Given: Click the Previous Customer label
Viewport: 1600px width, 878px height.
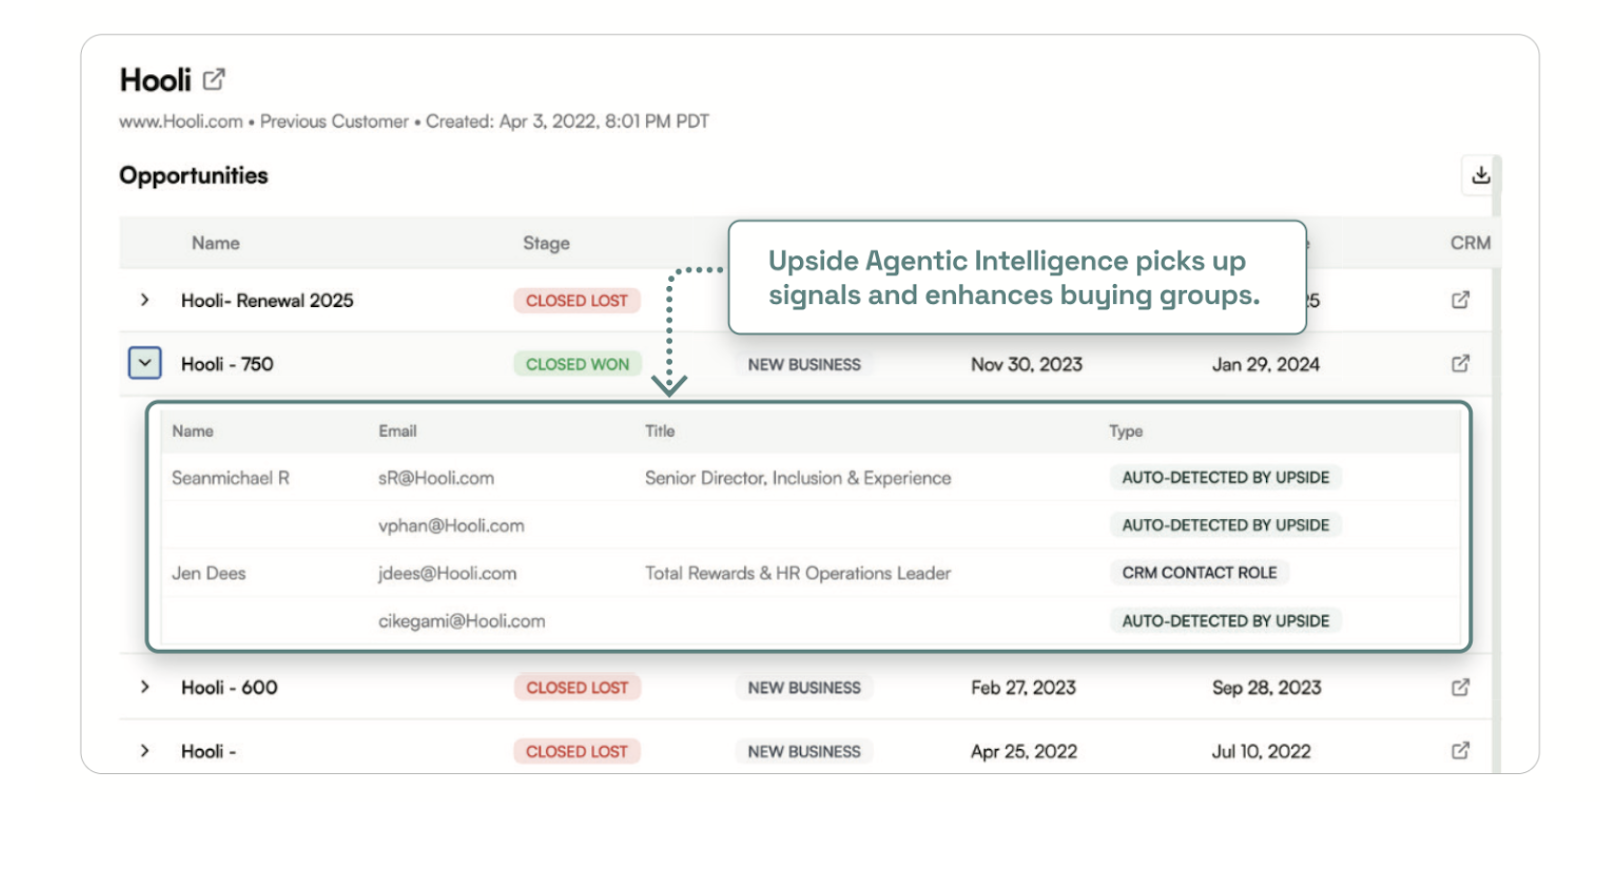Looking at the screenshot, I should point(334,122).
